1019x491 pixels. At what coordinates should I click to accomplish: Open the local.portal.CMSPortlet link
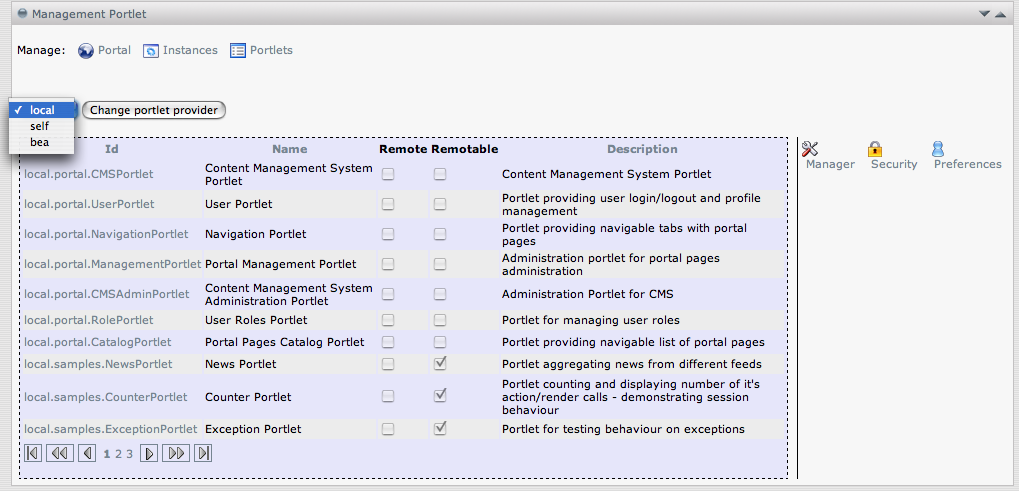[x=89, y=174]
